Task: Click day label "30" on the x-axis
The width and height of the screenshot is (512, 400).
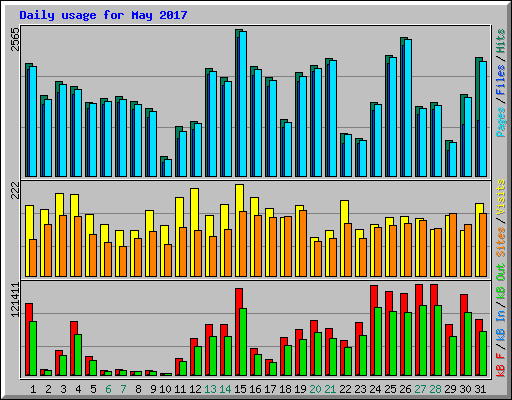Action: point(465,389)
